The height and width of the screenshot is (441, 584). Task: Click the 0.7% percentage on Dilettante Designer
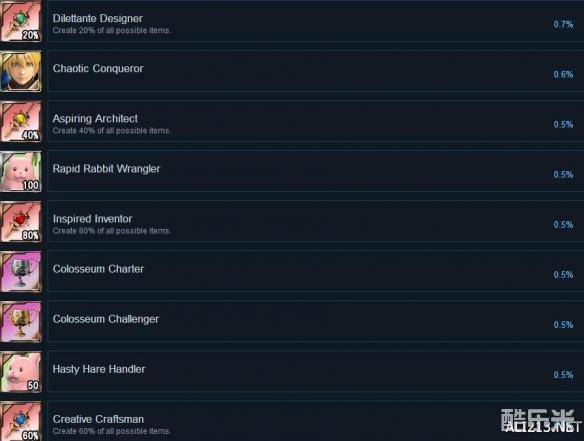(x=563, y=25)
